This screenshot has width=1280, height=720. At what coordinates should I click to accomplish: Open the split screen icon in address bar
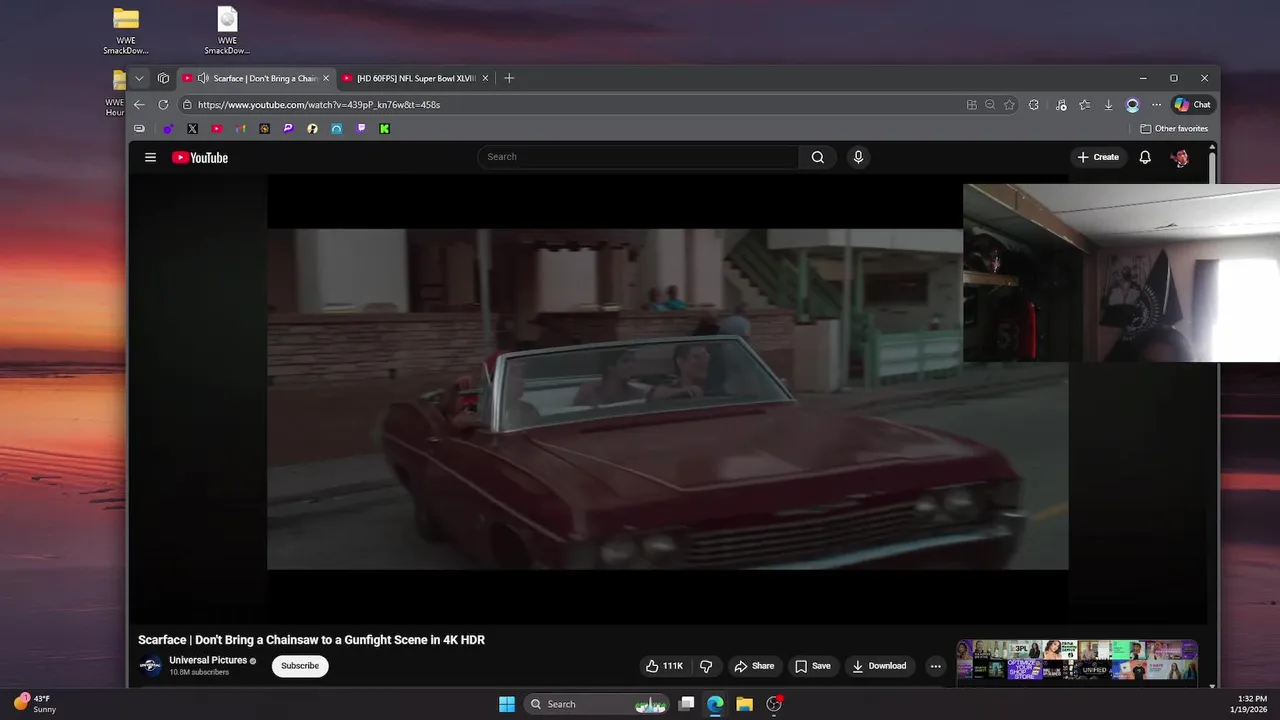(x=971, y=104)
